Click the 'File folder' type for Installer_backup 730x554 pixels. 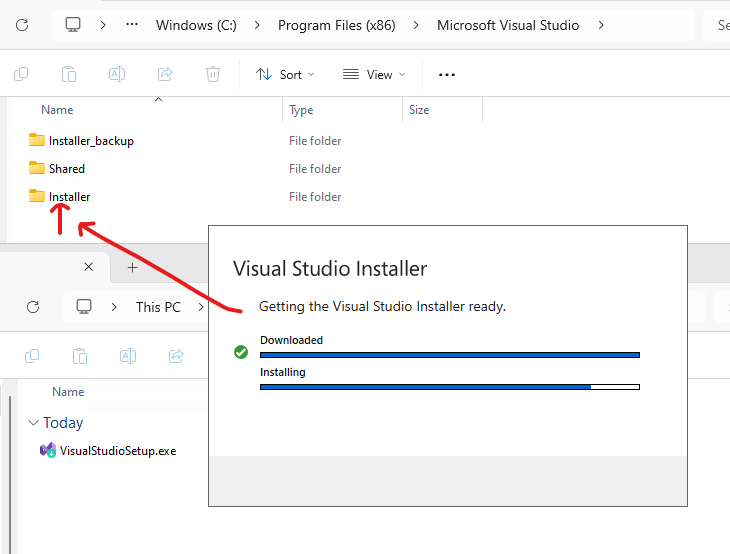coord(315,141)
